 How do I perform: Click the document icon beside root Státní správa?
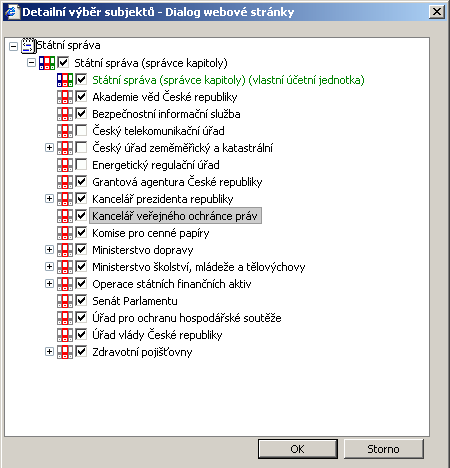[28, 45]
